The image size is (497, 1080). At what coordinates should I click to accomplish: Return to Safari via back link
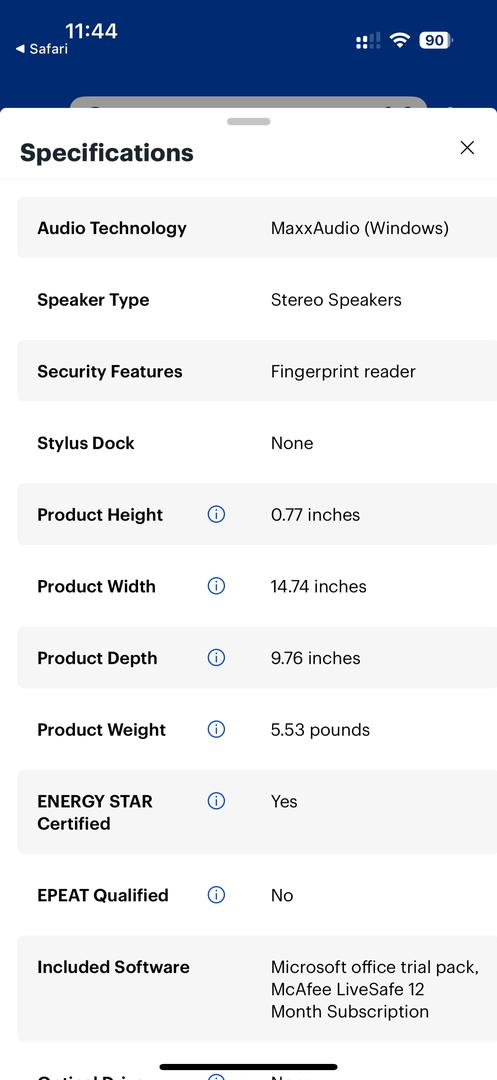point(41,49)
